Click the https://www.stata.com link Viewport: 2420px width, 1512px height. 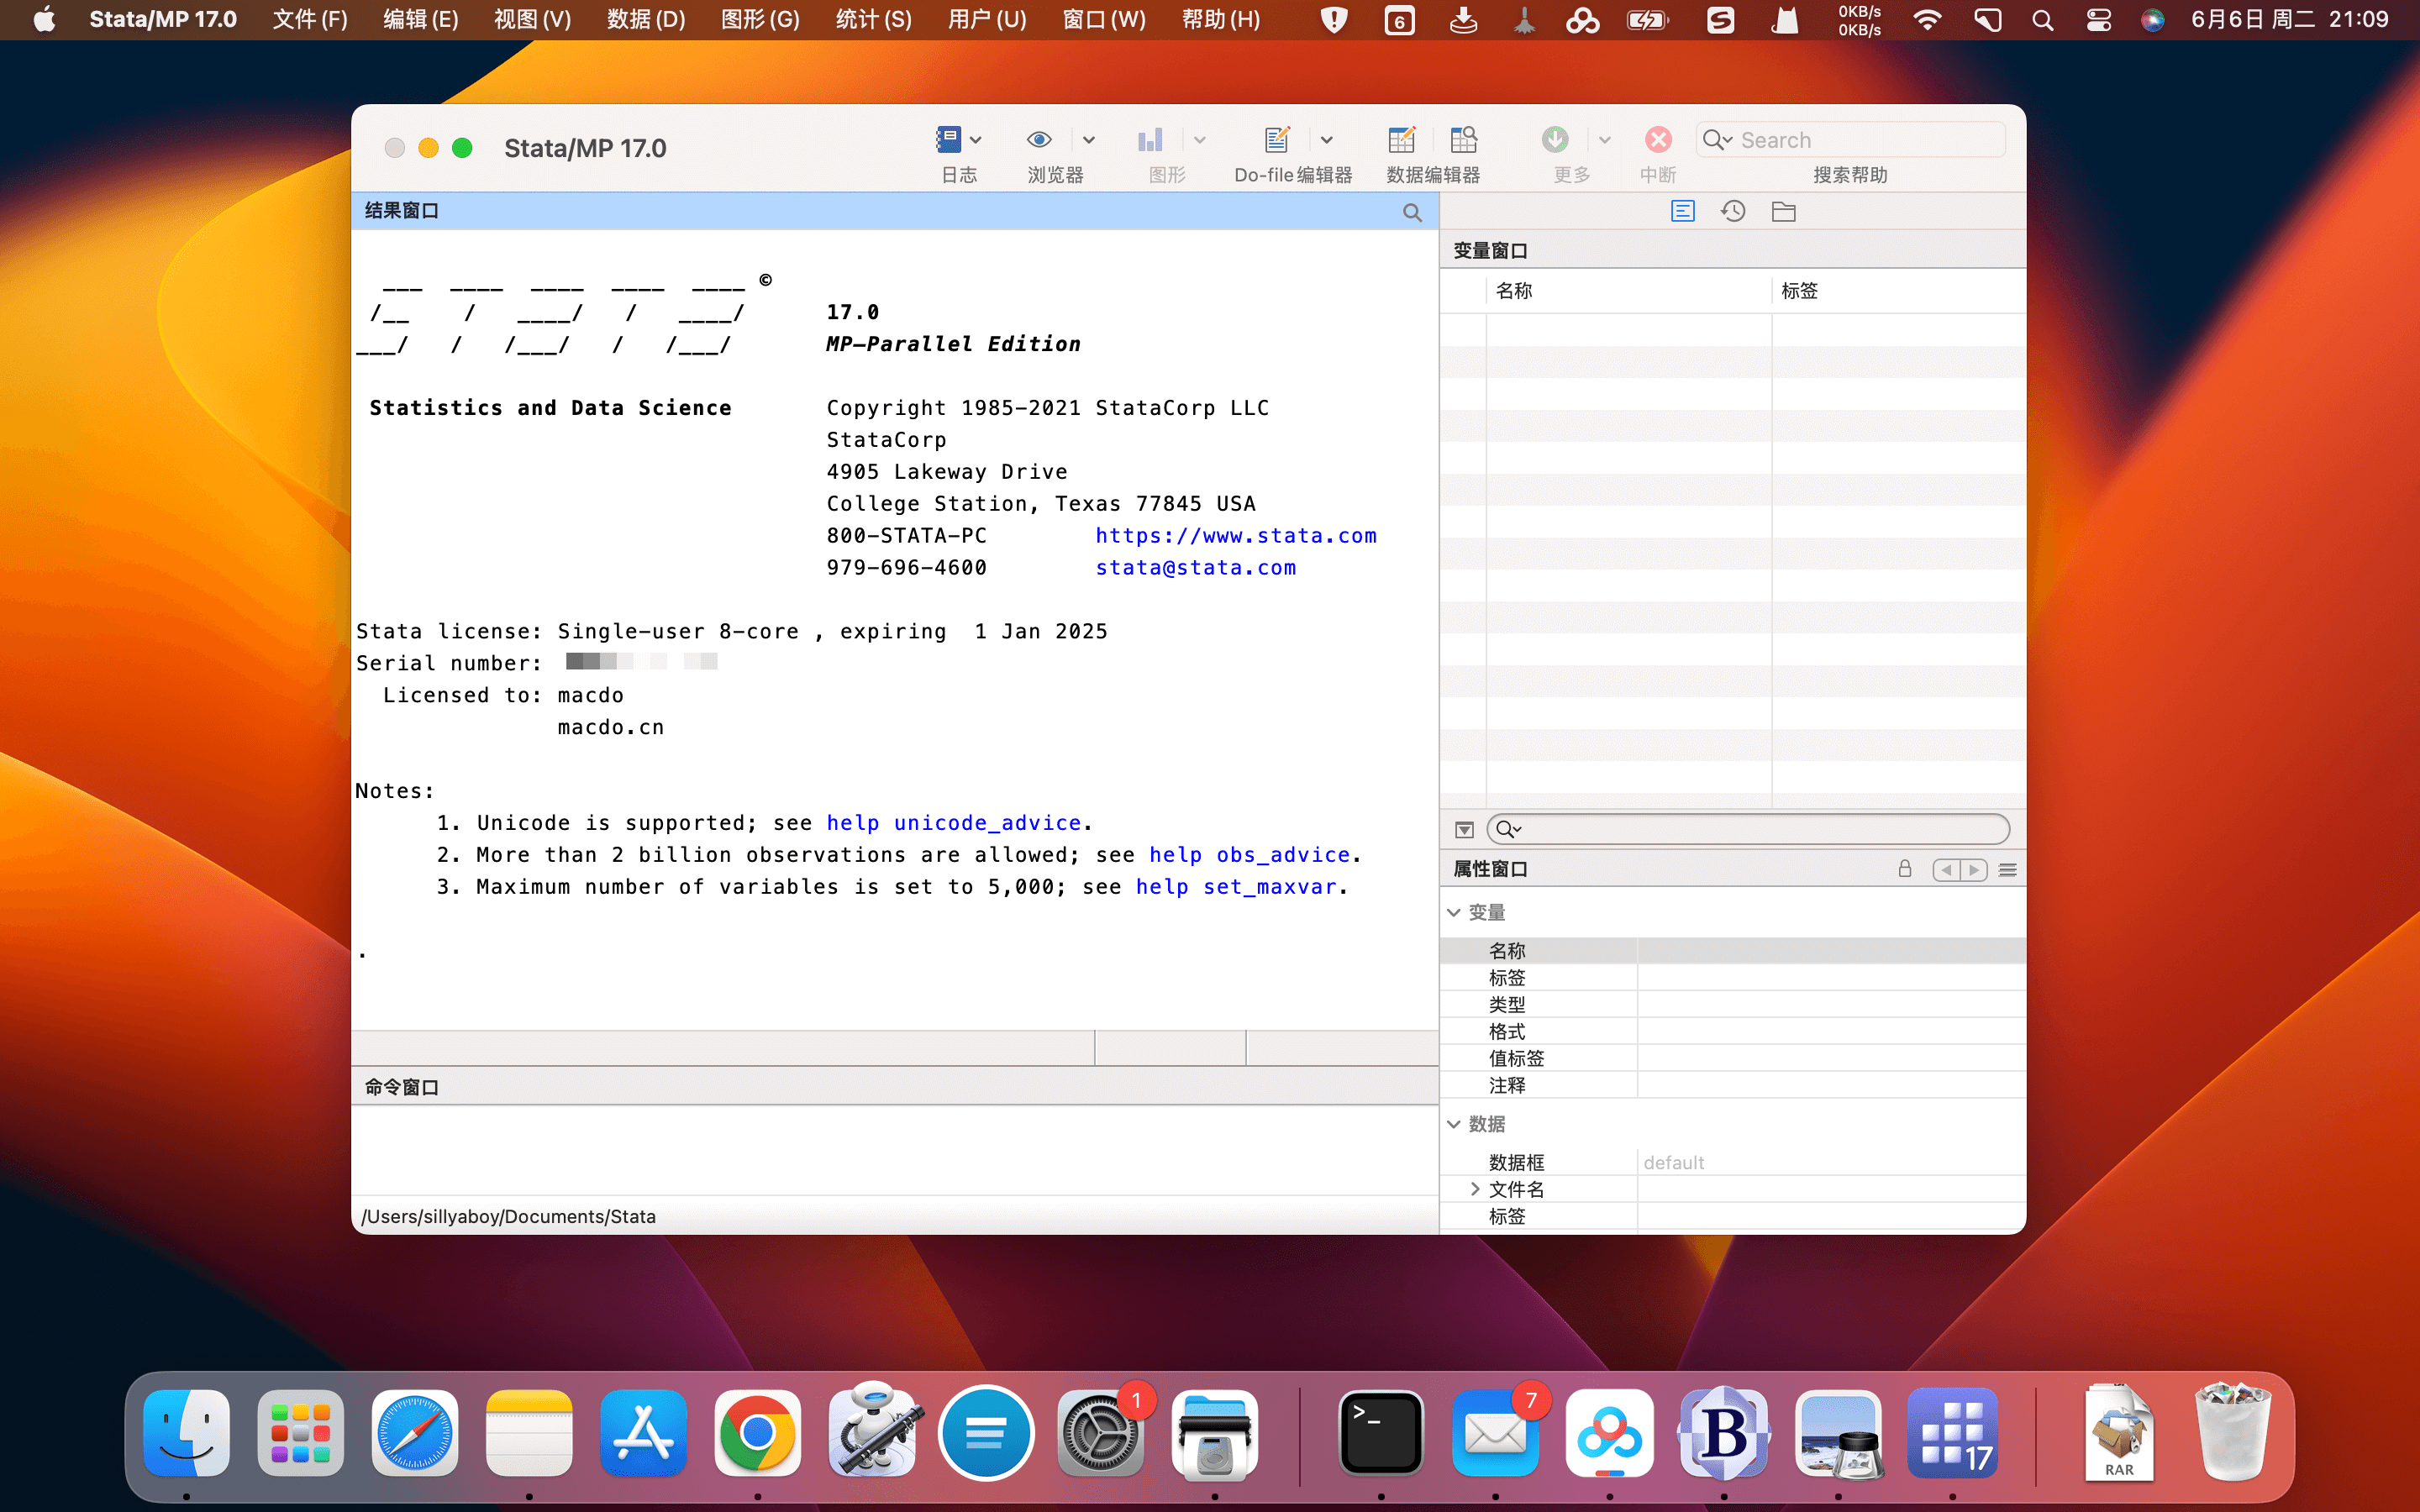coord(1237,535)
